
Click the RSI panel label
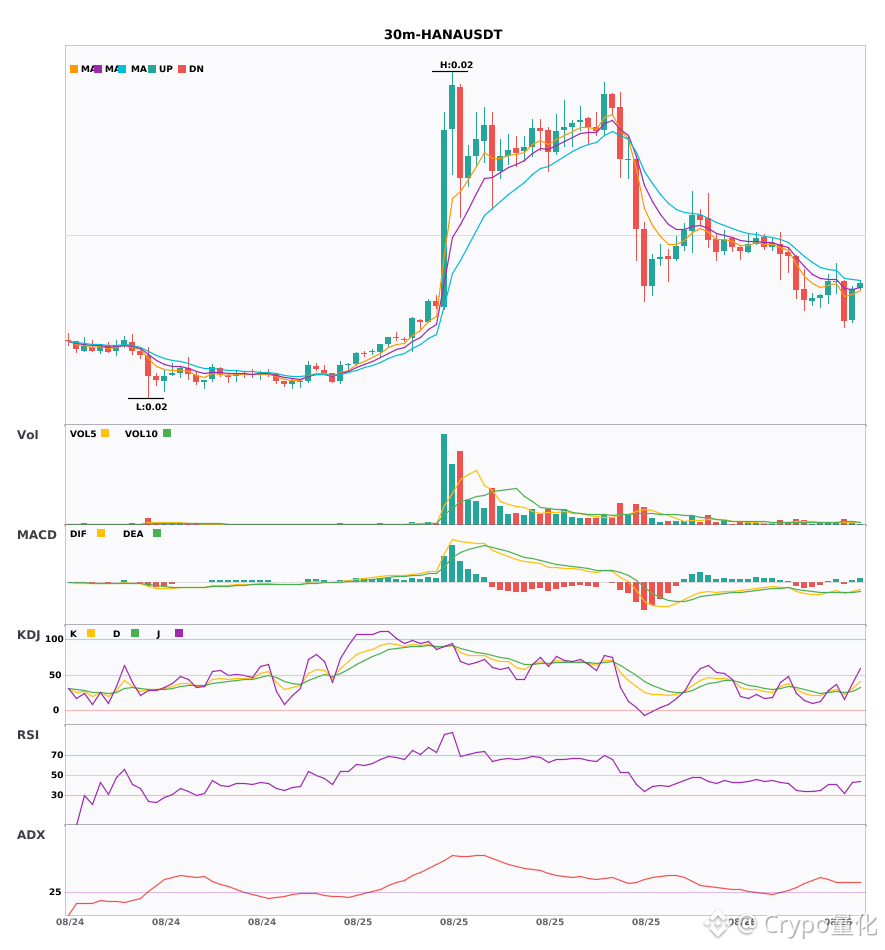[x=28, y=735]
